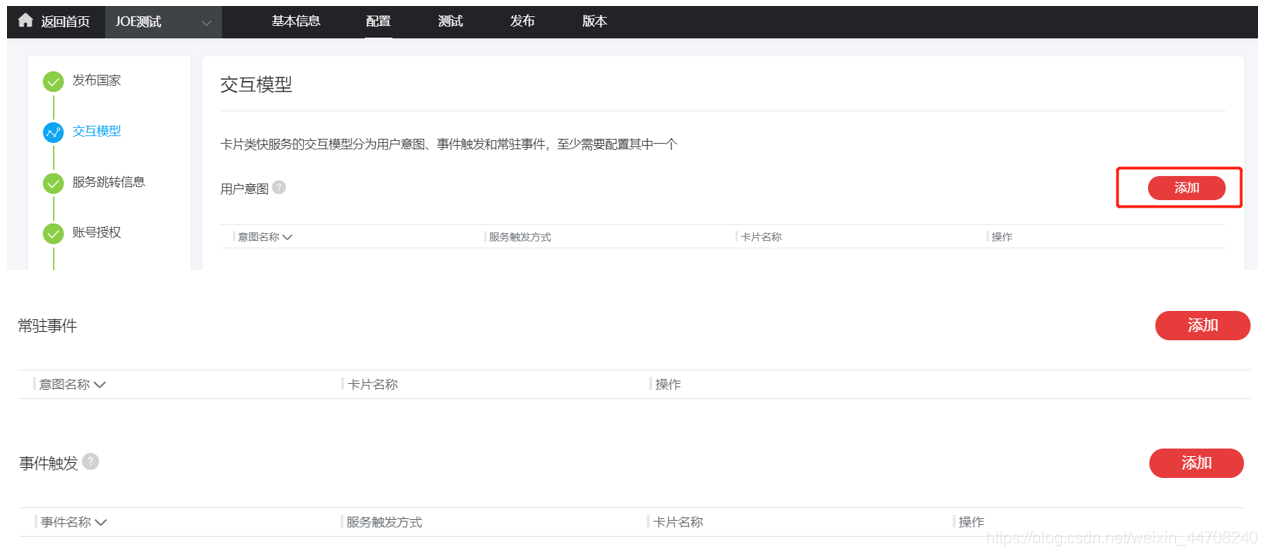1267x556 pixels.
Task: Click 卡片名称 column header in 常驻事件 table
Action: pyautogui.click(x=372, y=384)
